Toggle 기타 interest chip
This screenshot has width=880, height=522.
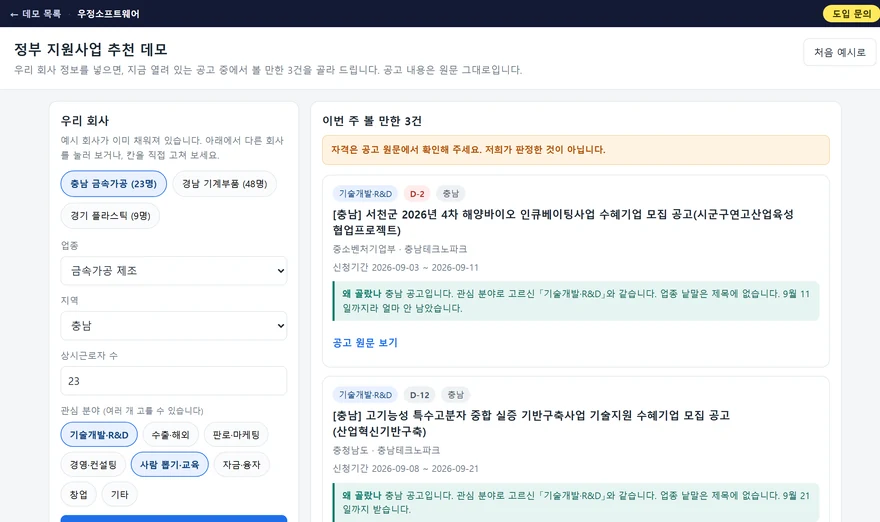click(120, 494)
